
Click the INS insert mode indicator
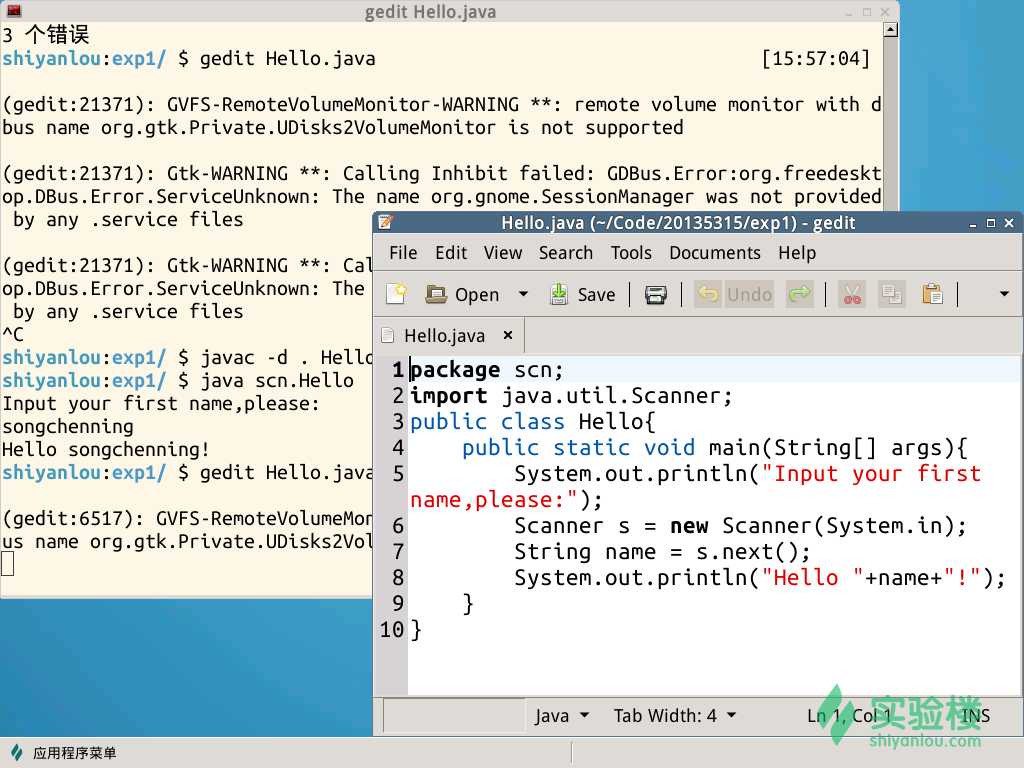975,716
